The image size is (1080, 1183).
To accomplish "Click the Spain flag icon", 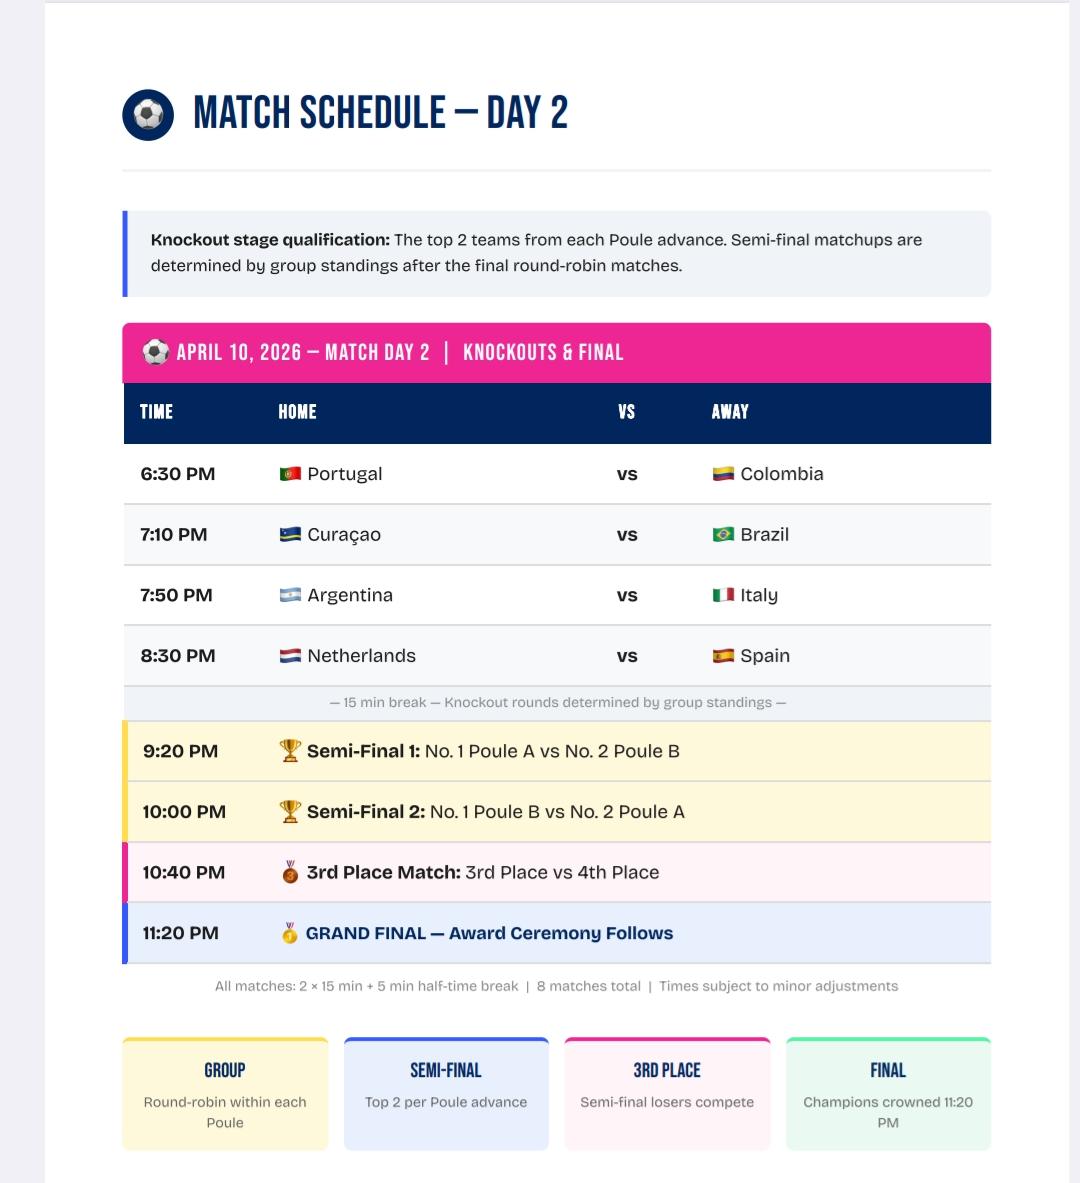I will pyautogui.click(x=723, y=656).
